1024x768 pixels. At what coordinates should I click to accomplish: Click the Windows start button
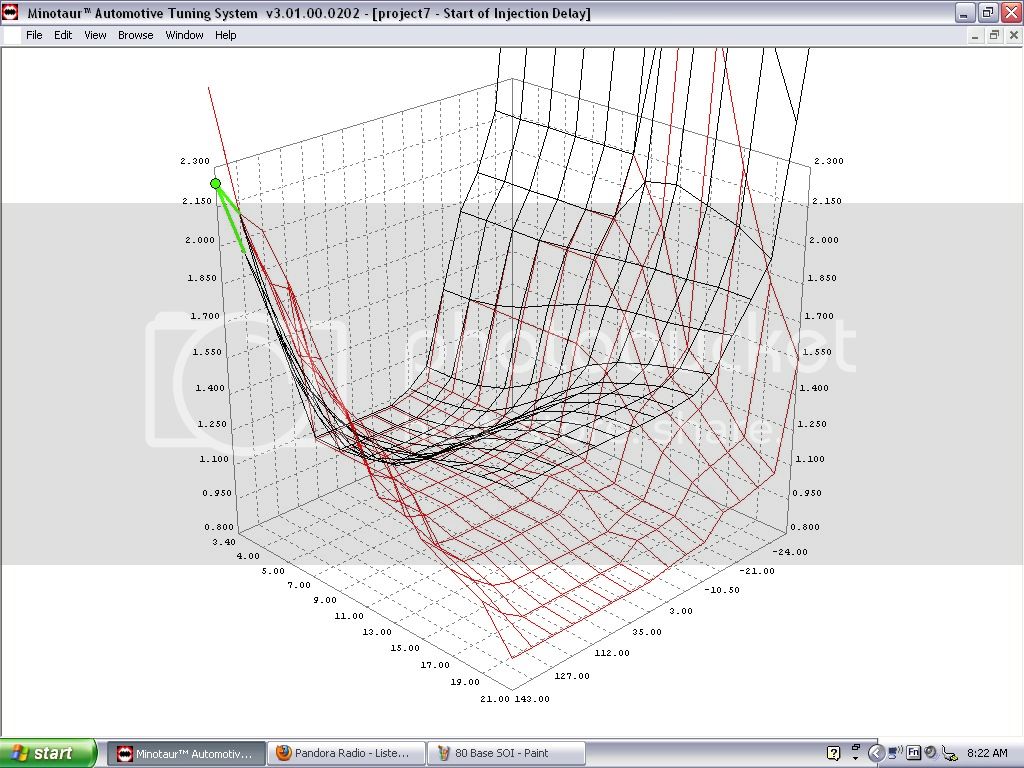[x=48, y=753]
